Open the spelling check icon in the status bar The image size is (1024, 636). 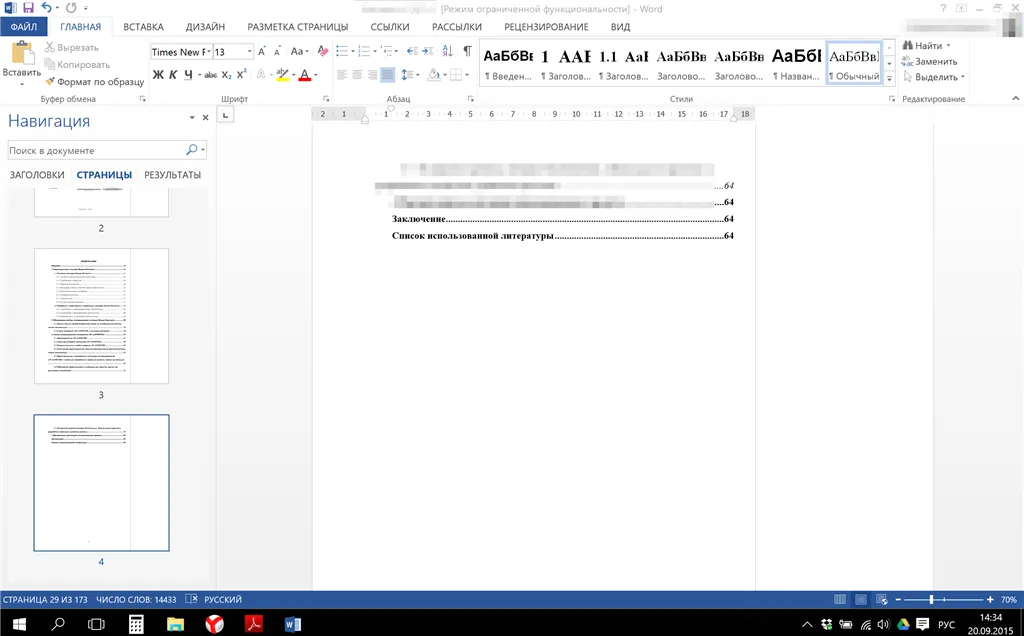click(191, 599)
